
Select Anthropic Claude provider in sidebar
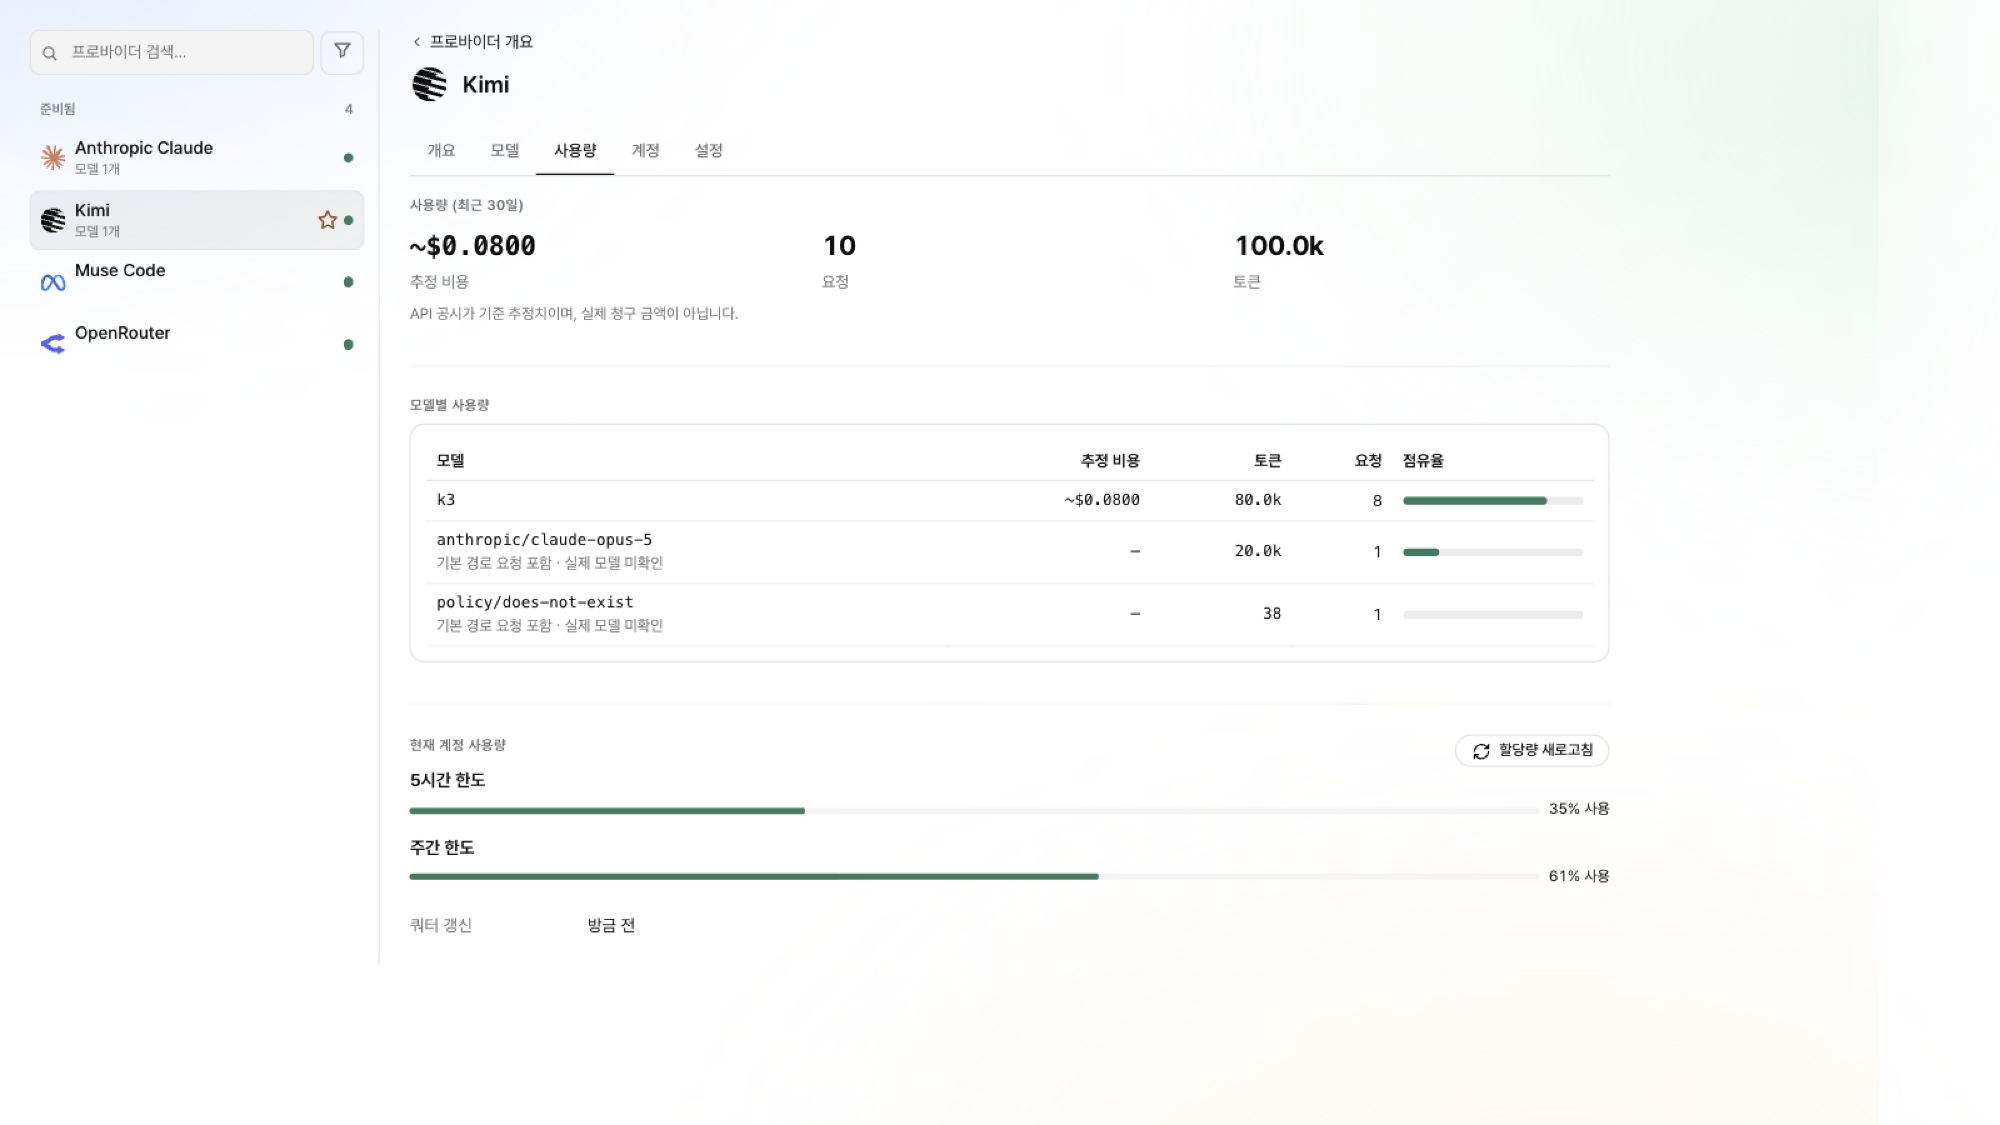click(x=197, y=158)
